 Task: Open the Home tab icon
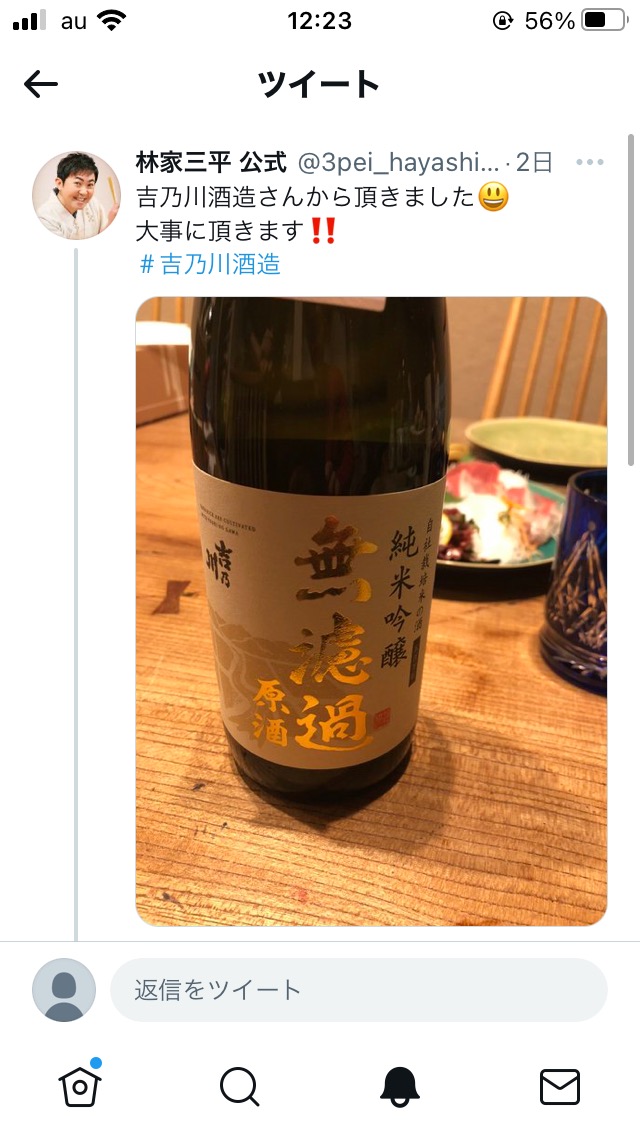(x=80, y=1085)
